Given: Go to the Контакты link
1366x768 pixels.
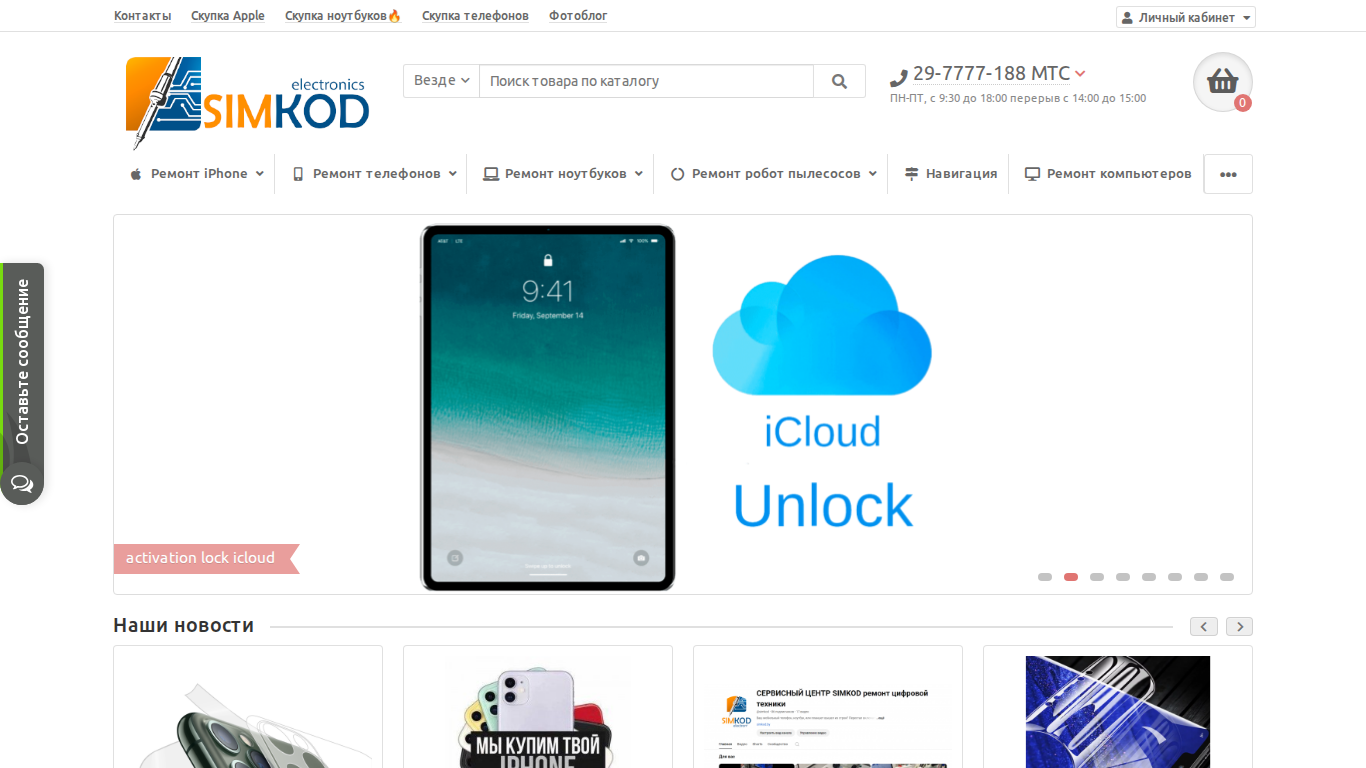Looking at the screenshot, I should 143,16.
